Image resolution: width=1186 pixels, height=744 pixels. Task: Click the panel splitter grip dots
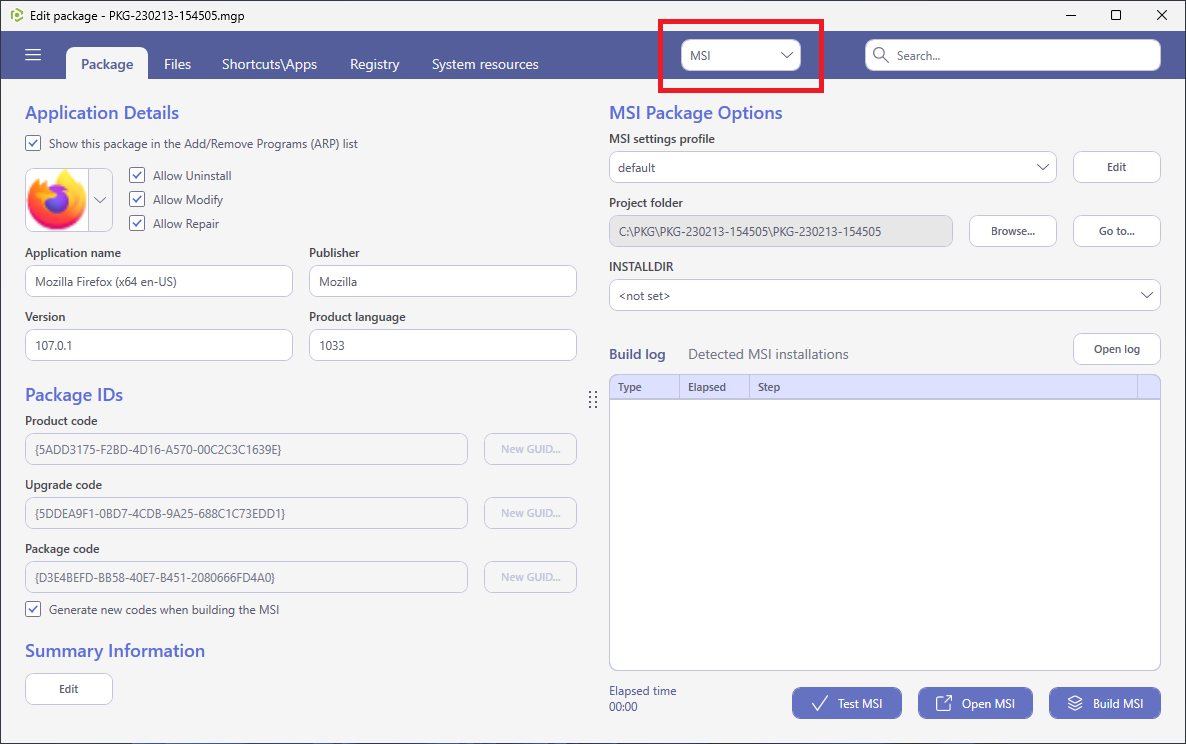click(x=593, y=400)
